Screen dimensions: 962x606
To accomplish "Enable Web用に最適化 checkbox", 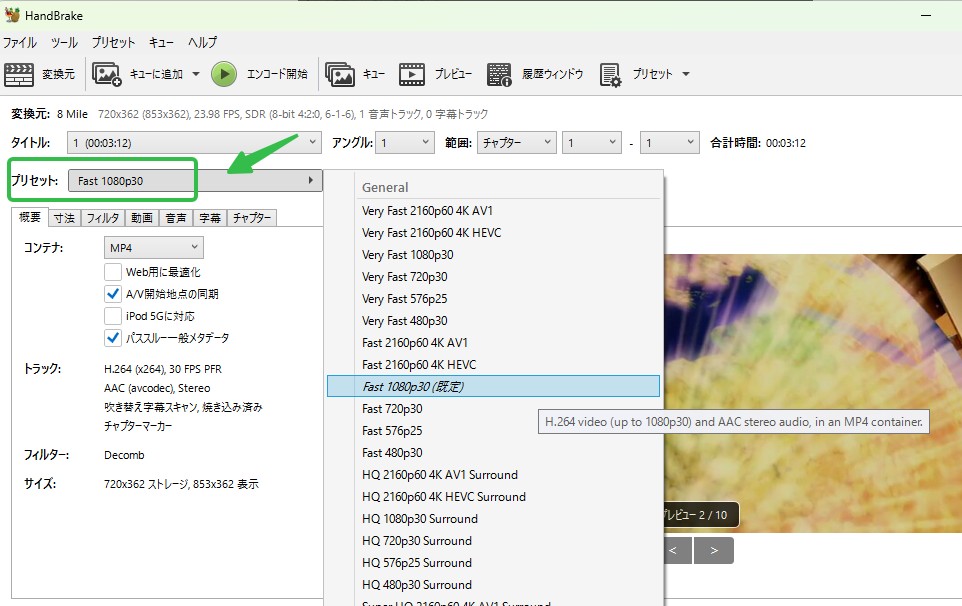I will [x=113, y=272].
